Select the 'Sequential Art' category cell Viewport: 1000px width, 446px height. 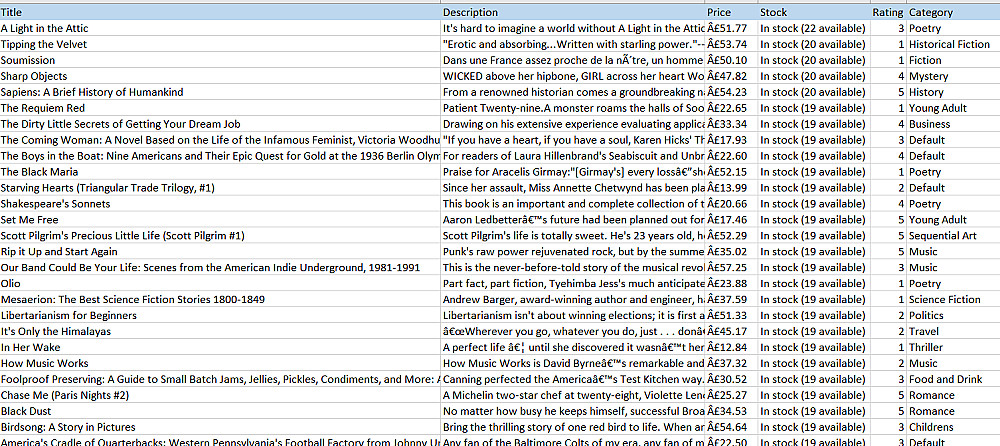pos(953,235)
